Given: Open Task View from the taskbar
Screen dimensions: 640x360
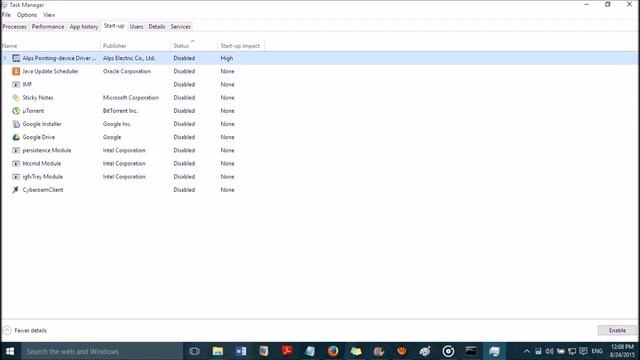Looking at the screenshot, I should [195, 351].
